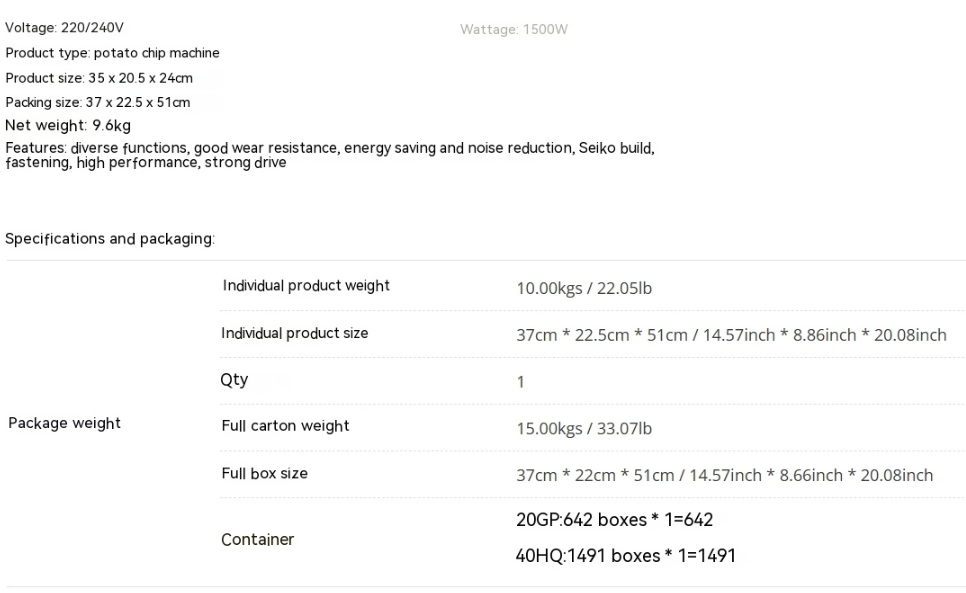Click the Package weight row label
The width and height of the screenshot is (966, 593).
[x=65, y=423]
